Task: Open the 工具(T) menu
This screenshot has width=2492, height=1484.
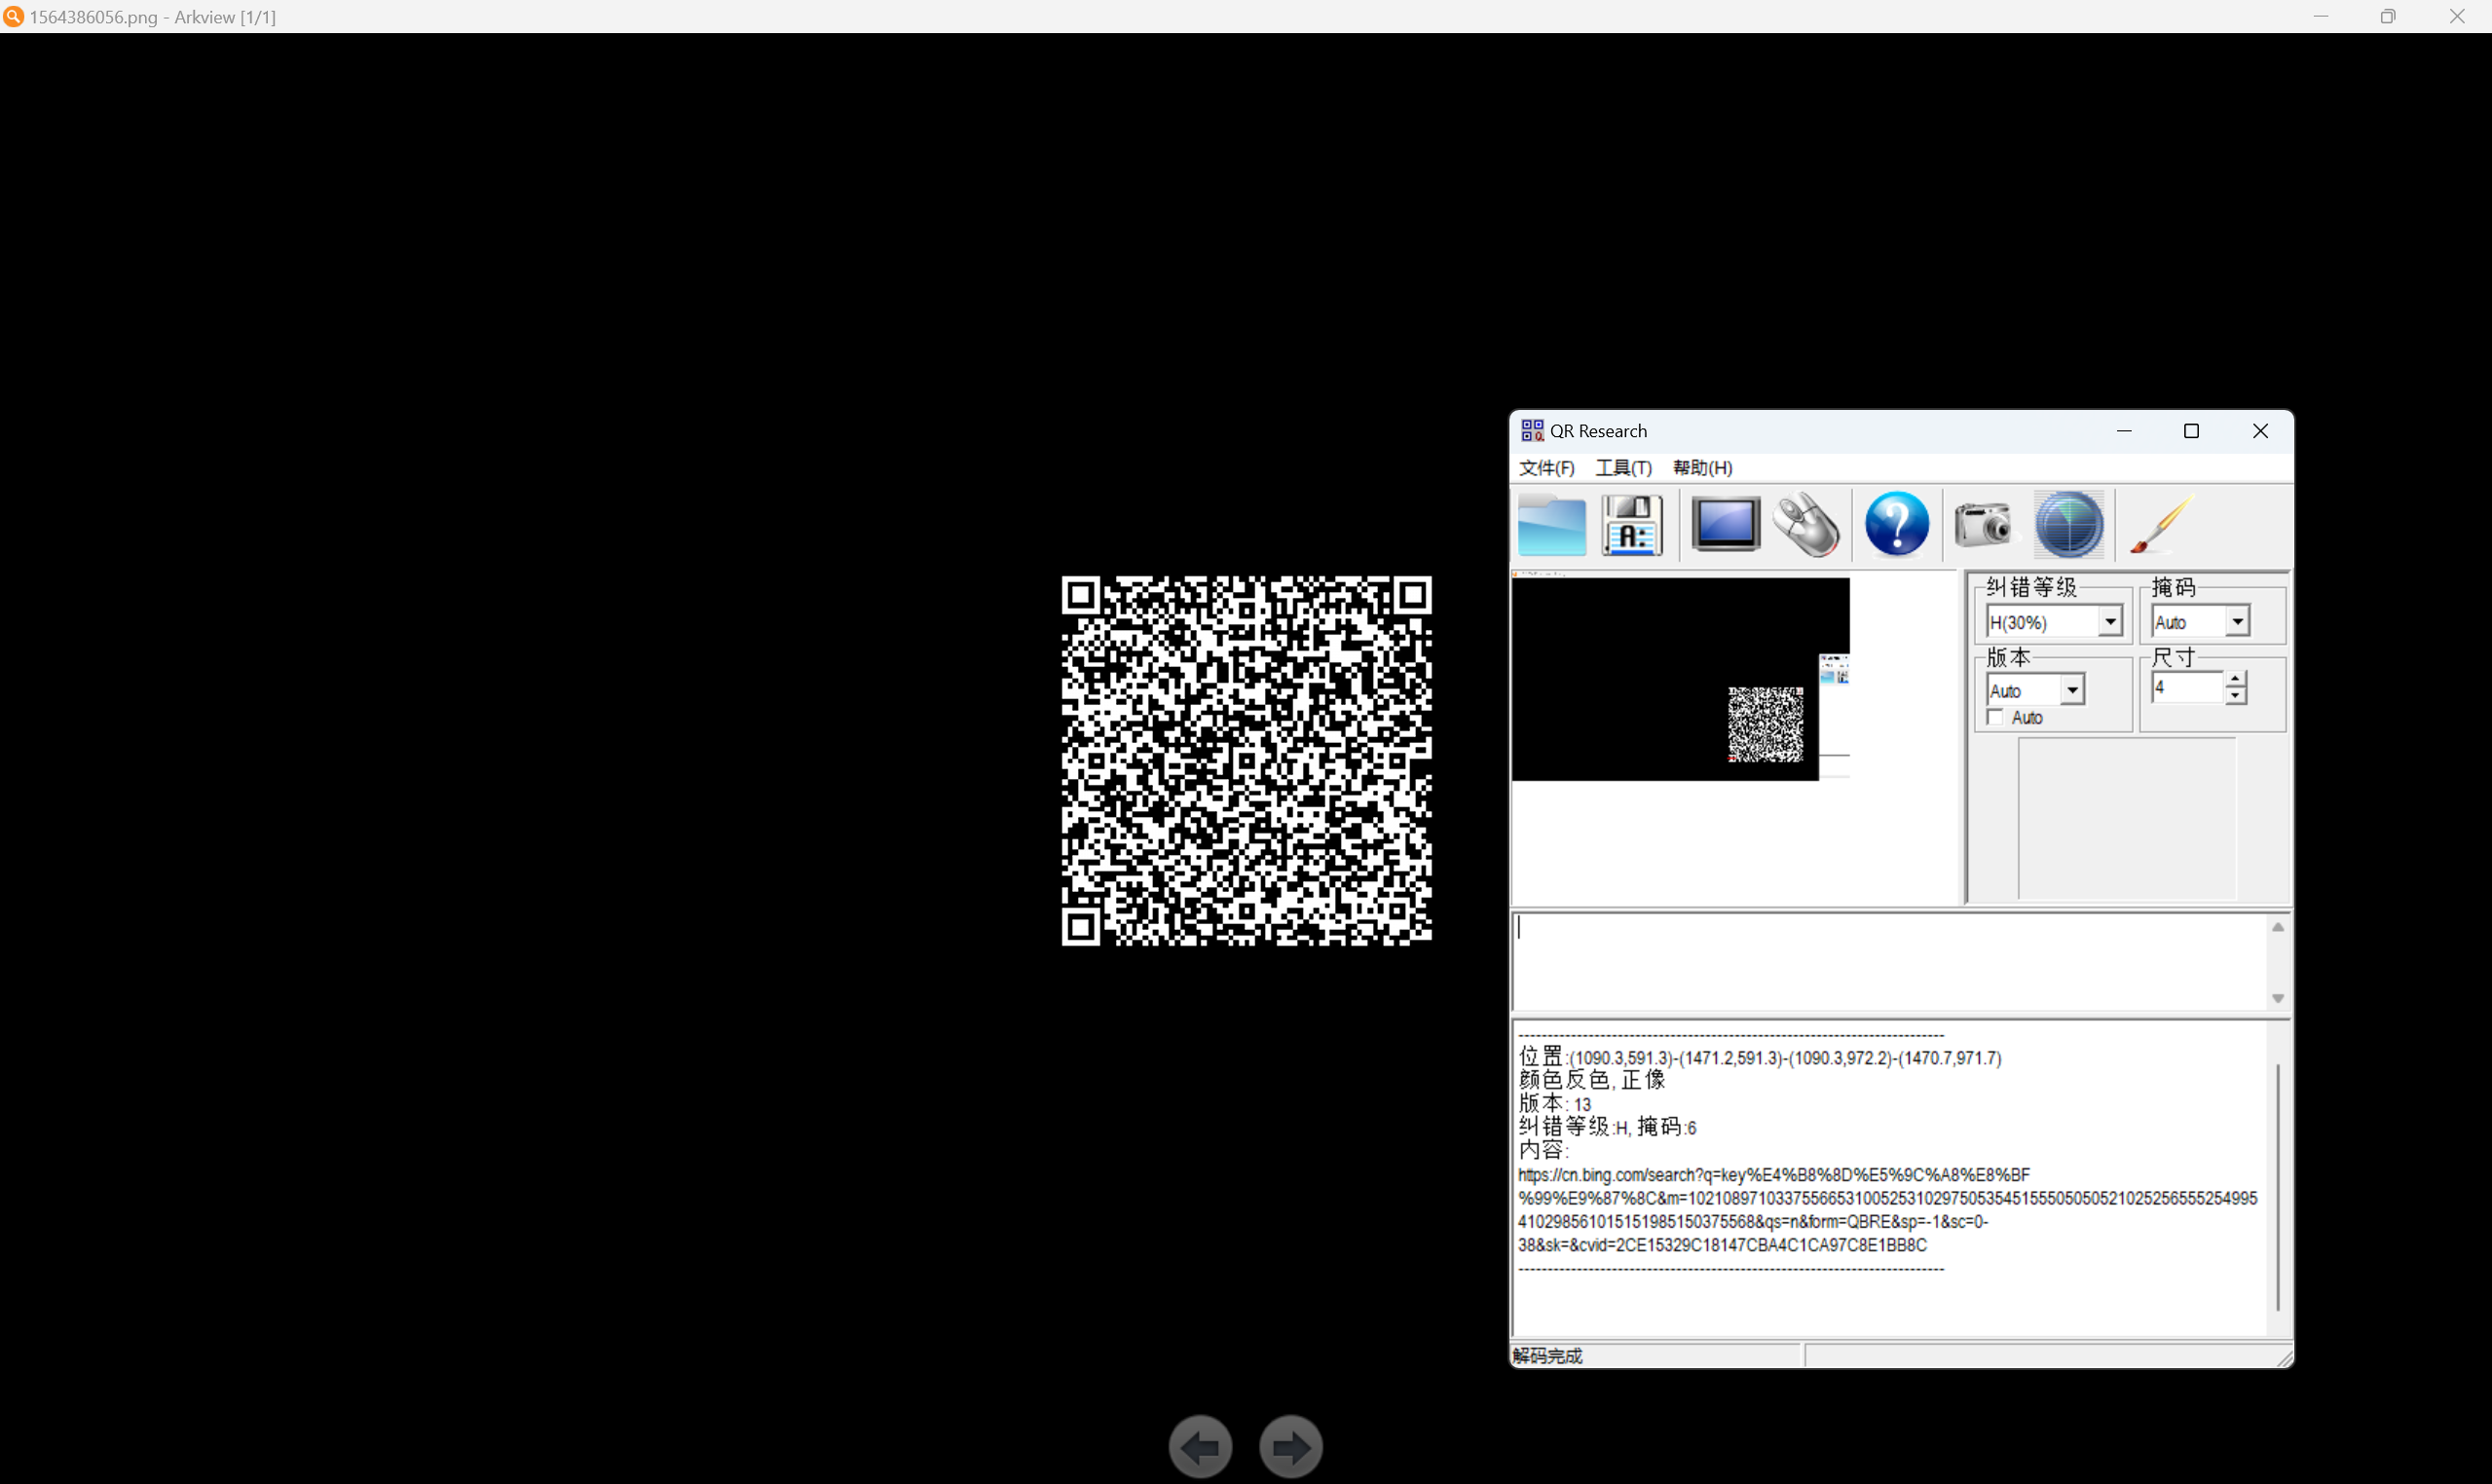Action: [x=1623, y=468]
